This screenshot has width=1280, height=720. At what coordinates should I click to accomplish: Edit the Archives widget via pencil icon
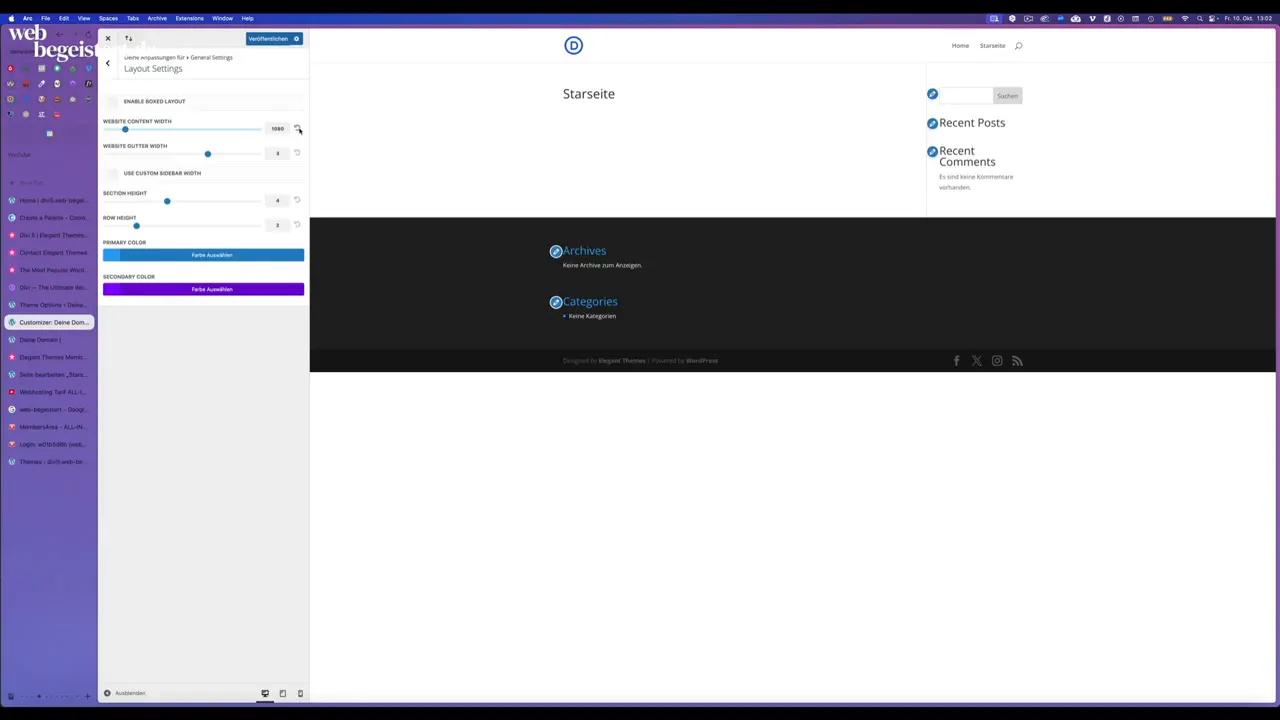[556, 251]
